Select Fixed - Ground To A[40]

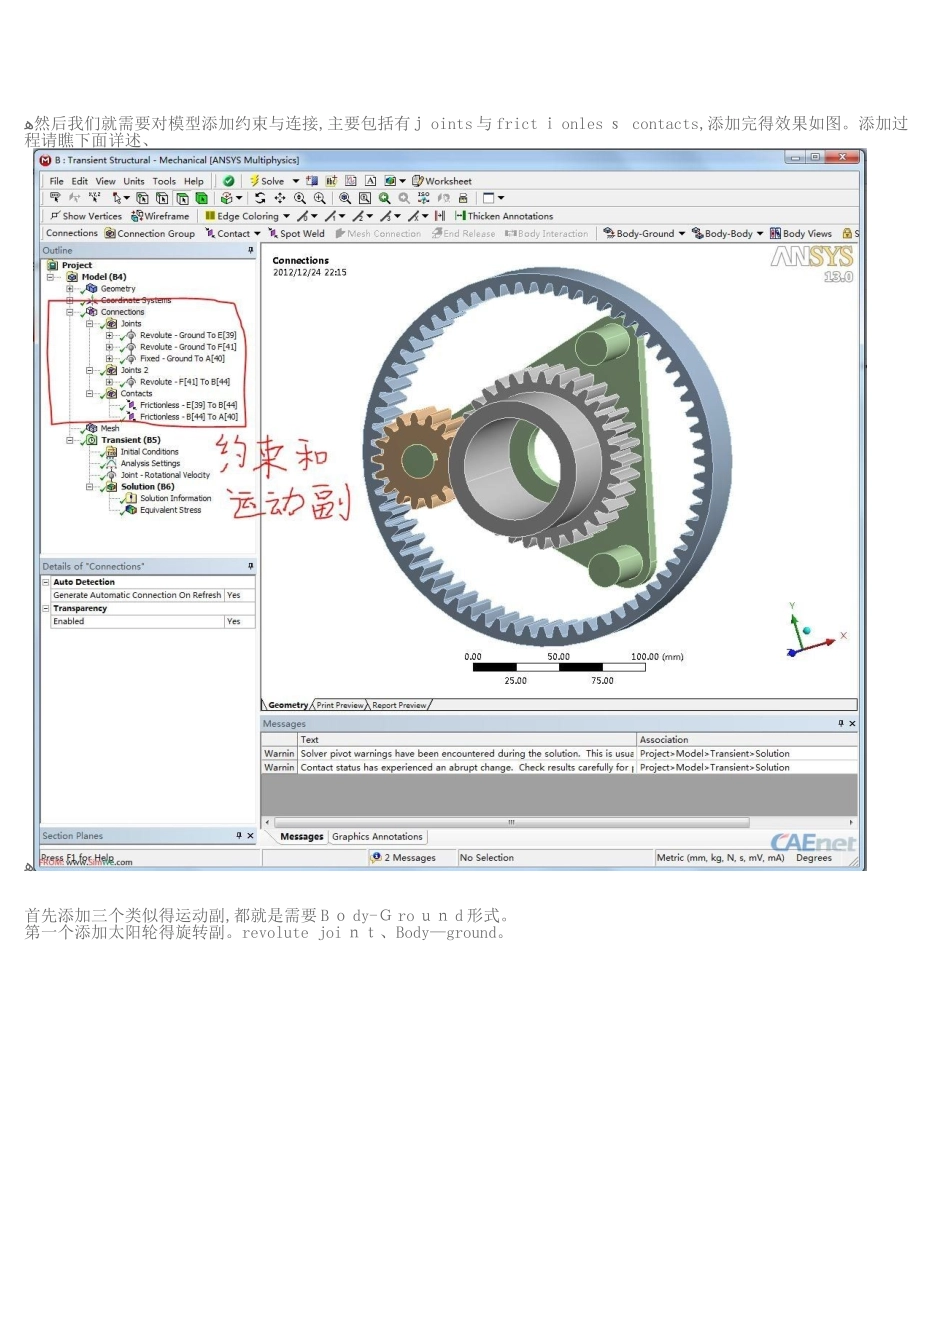click(182, 358)
